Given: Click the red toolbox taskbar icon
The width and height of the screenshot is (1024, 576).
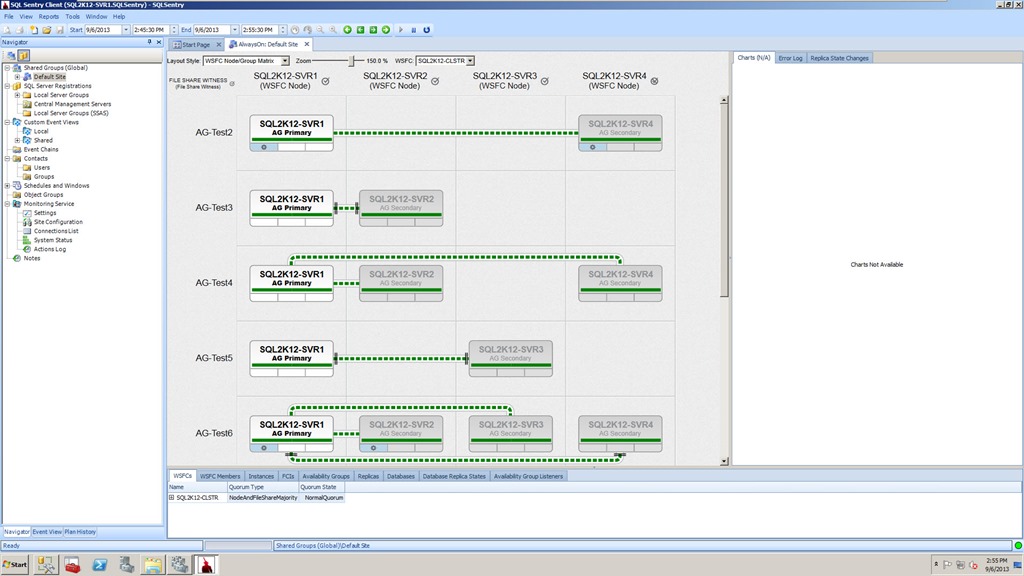Looking at the screenshot, I should coord(72,565).
